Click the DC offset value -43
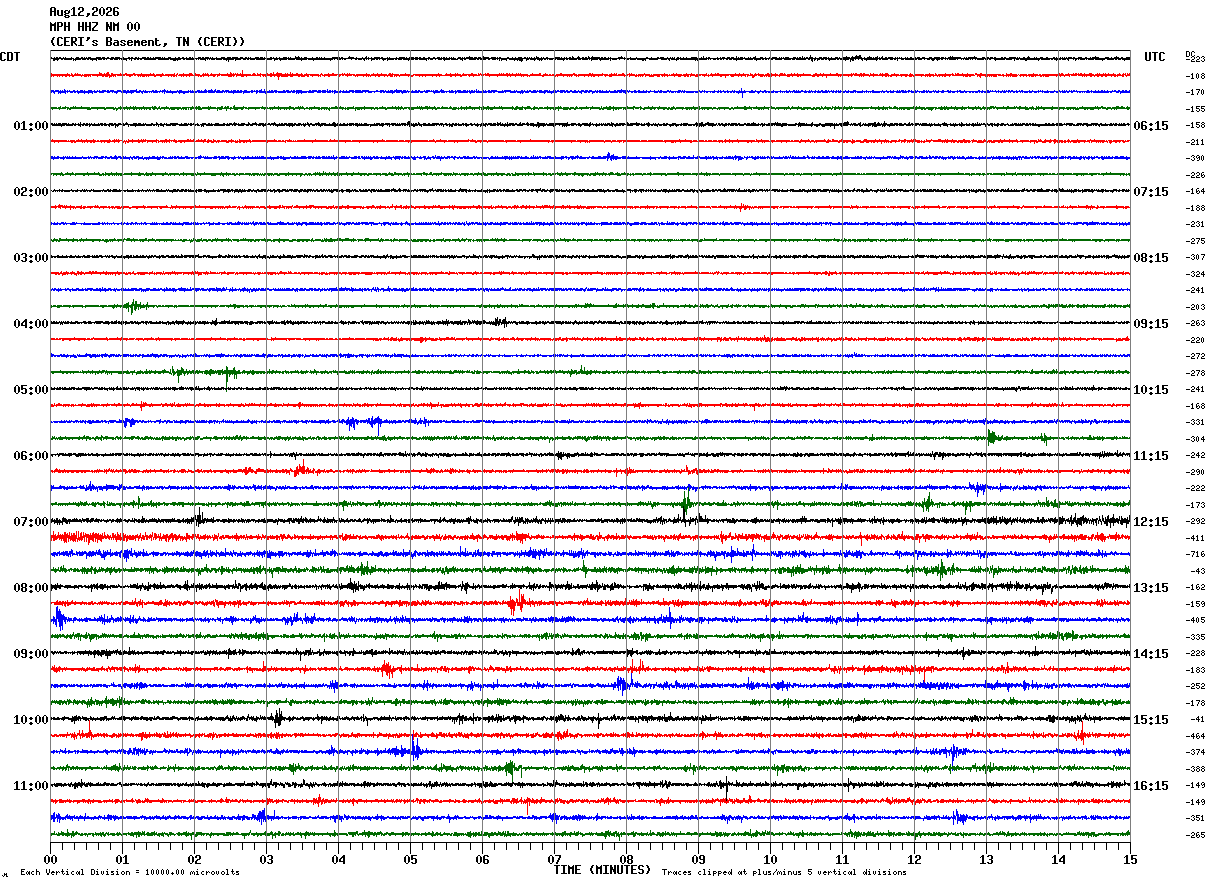1210x886 pixels. click(1197, 571)
